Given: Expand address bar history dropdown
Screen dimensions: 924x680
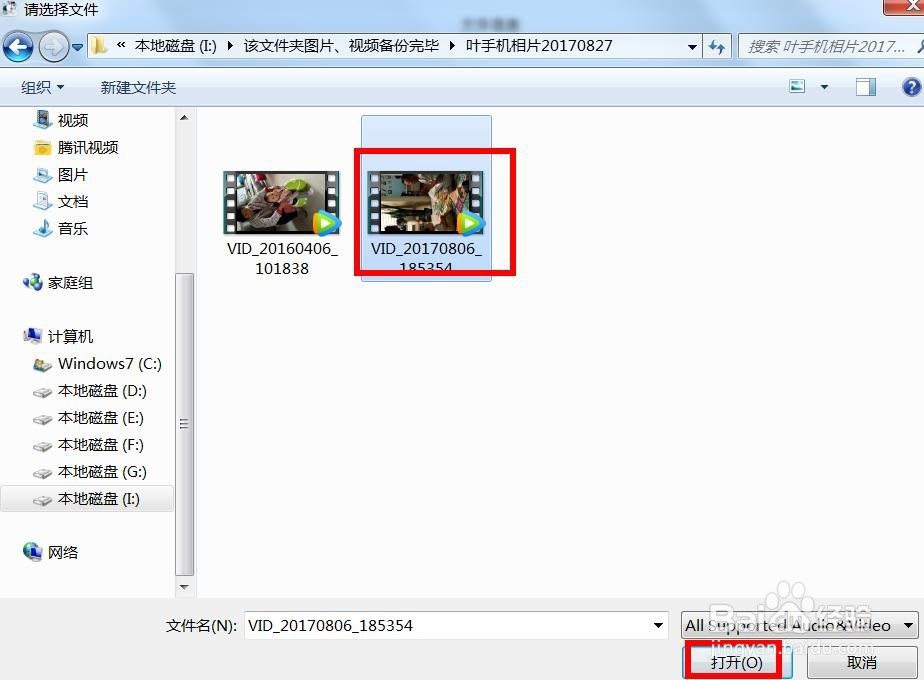Looking at the screenshot, I should pos(692,47).
